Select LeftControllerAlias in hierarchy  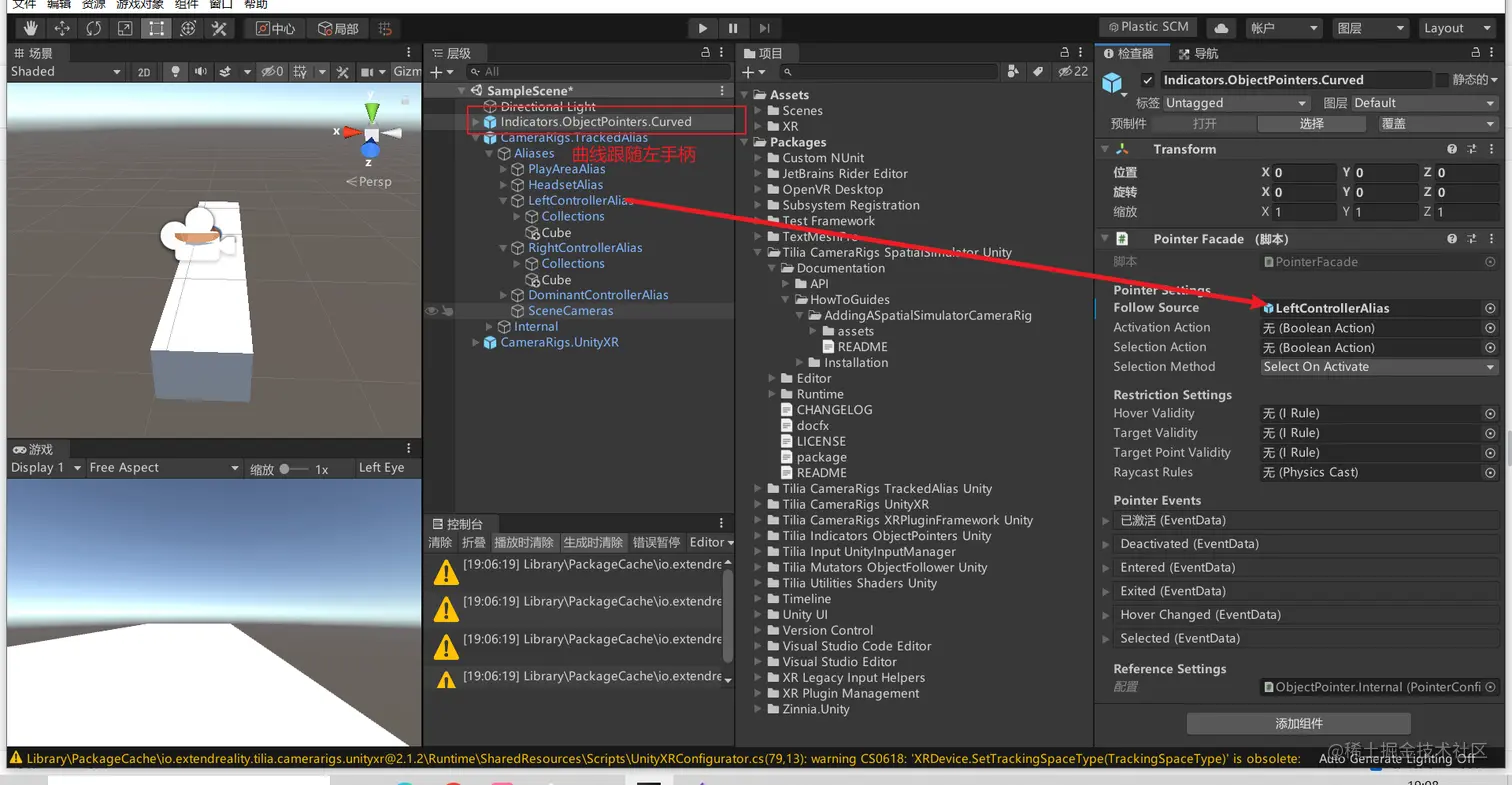pos(580,201)
